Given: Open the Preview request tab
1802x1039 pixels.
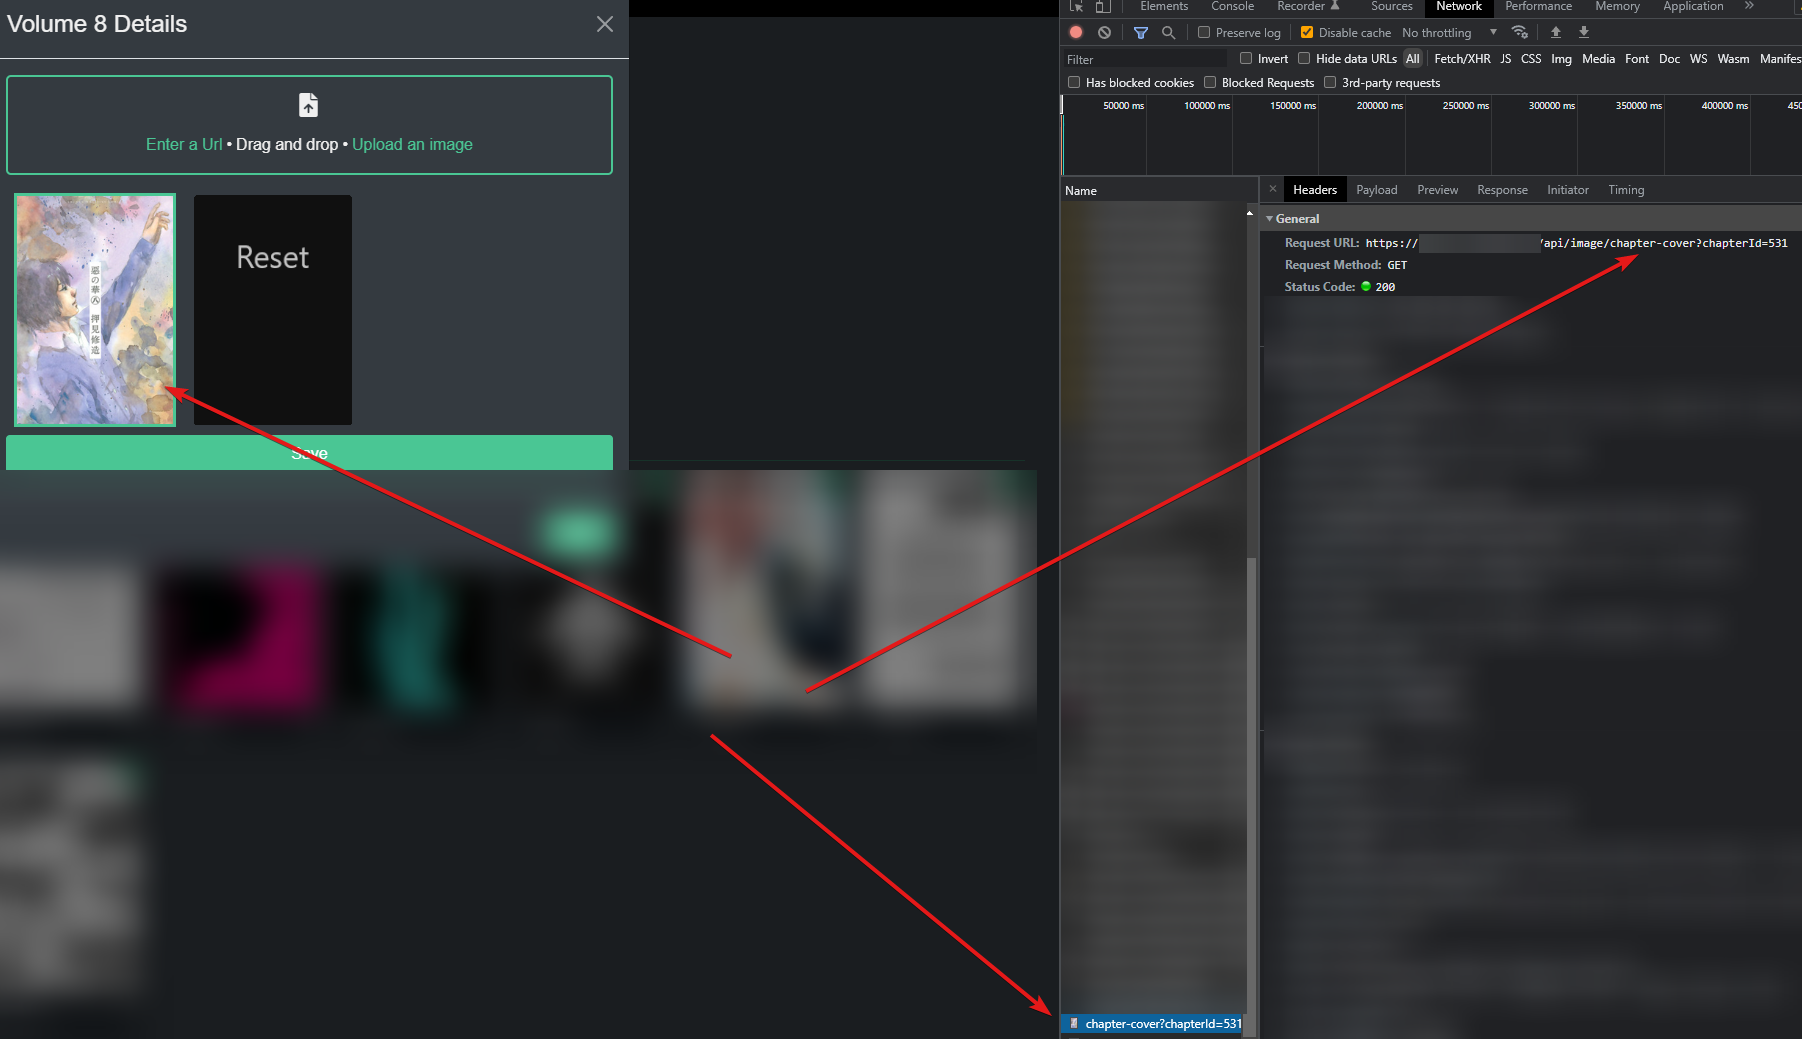Looking at the screenshot, I should coord(1437,190).
